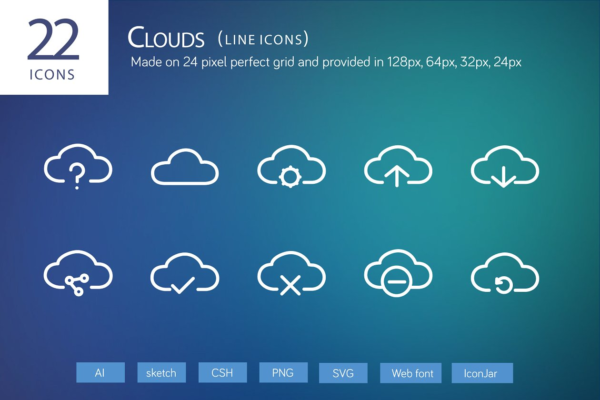This screenshot has height=400, width=600.
Task: Click the pixel grid description text
Action: click(x=327, y=62)
